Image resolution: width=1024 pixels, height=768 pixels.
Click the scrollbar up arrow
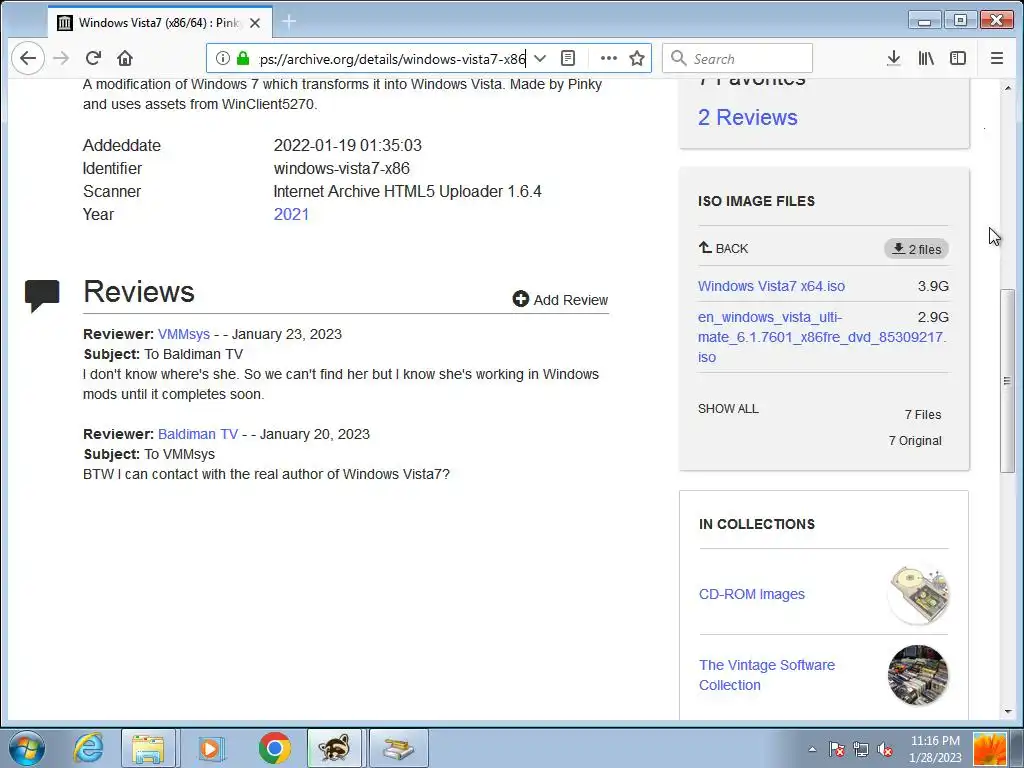(x=1007, y=88)
